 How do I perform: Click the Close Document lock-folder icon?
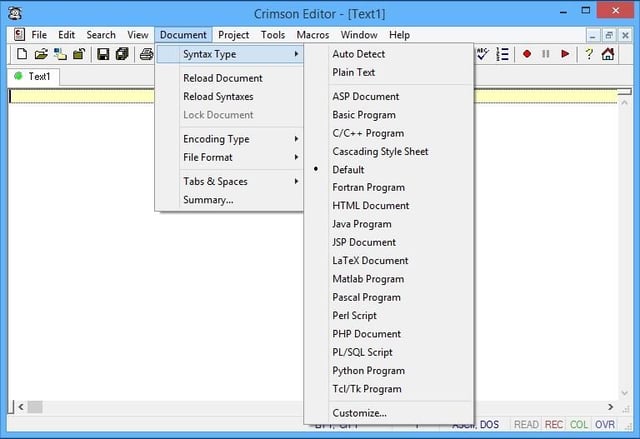coord(79,54)
